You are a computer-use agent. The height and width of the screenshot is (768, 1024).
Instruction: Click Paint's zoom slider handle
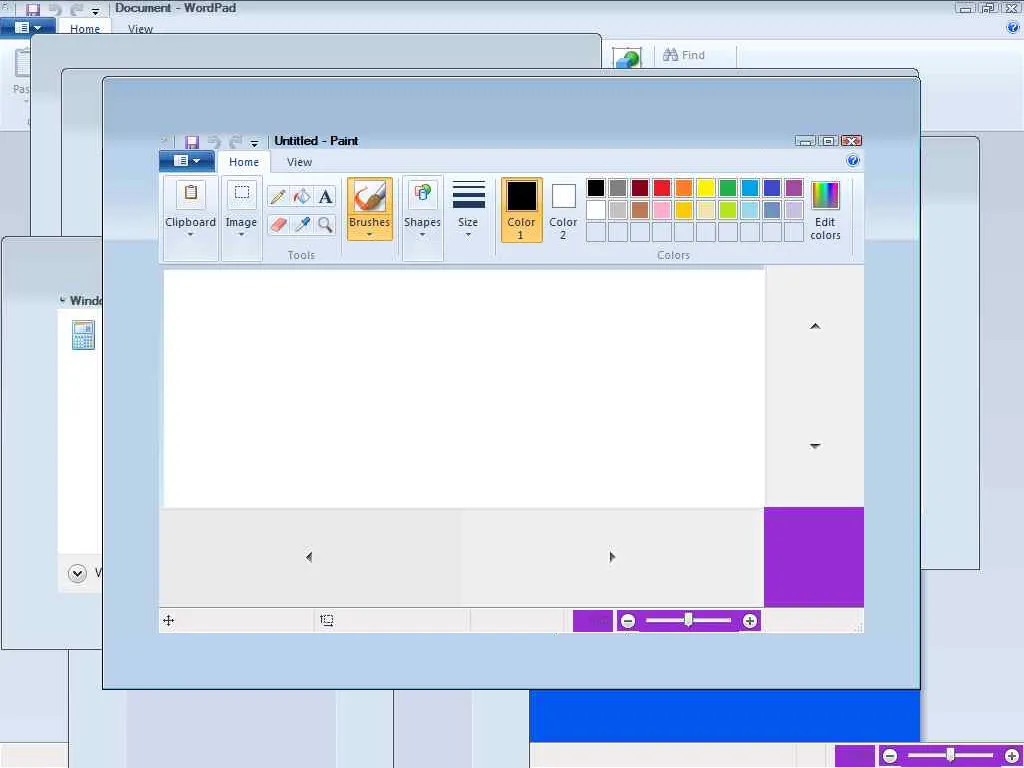click(x=688, y=620)
